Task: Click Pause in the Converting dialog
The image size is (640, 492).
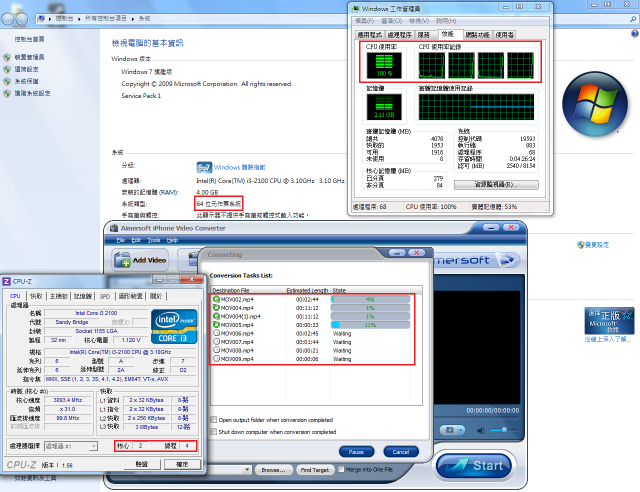Action: 356,452
